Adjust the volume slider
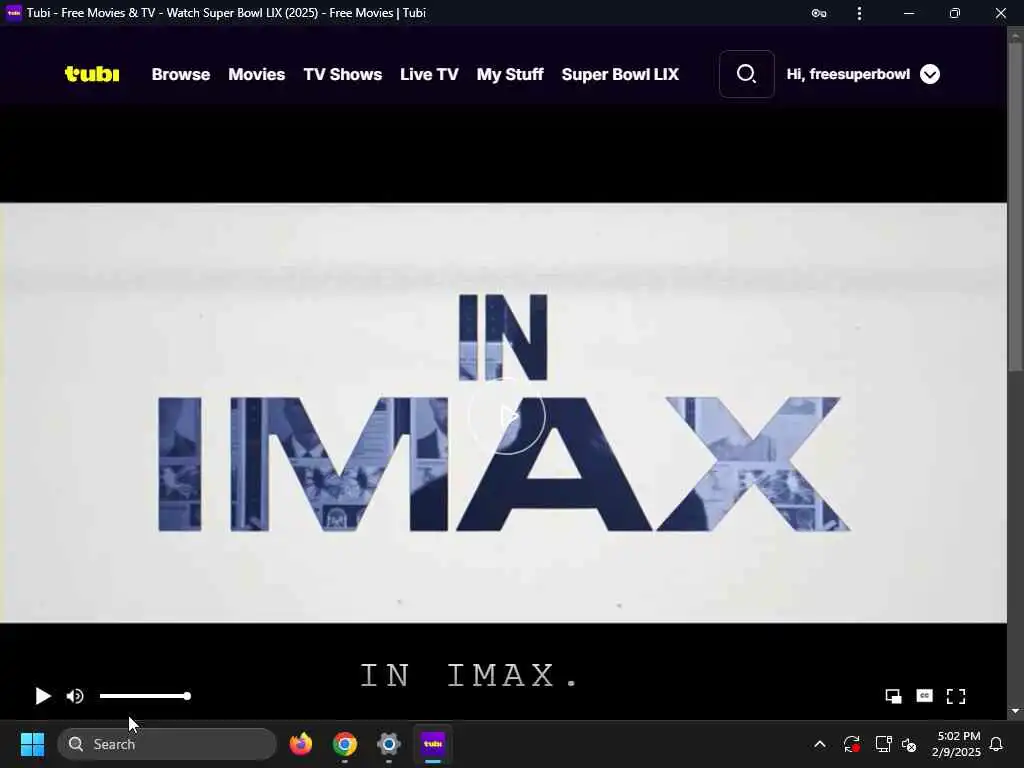 point(145,696)
